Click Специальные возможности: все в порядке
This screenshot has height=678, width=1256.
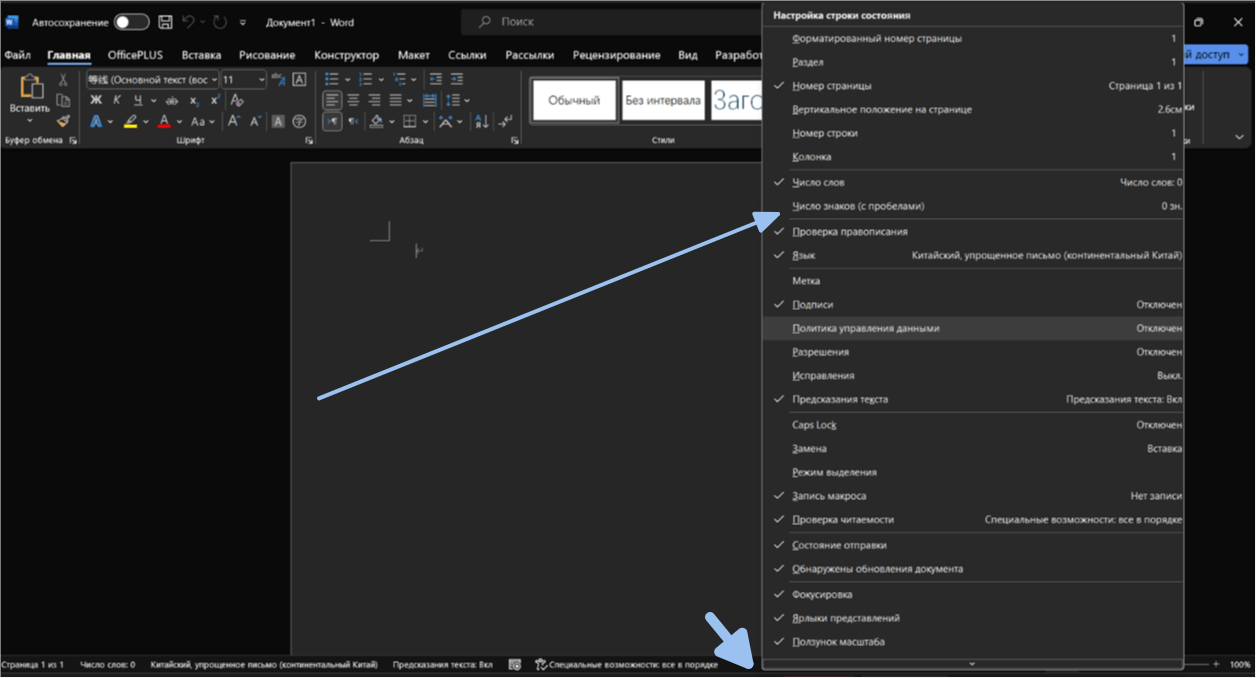coord(627,664)
